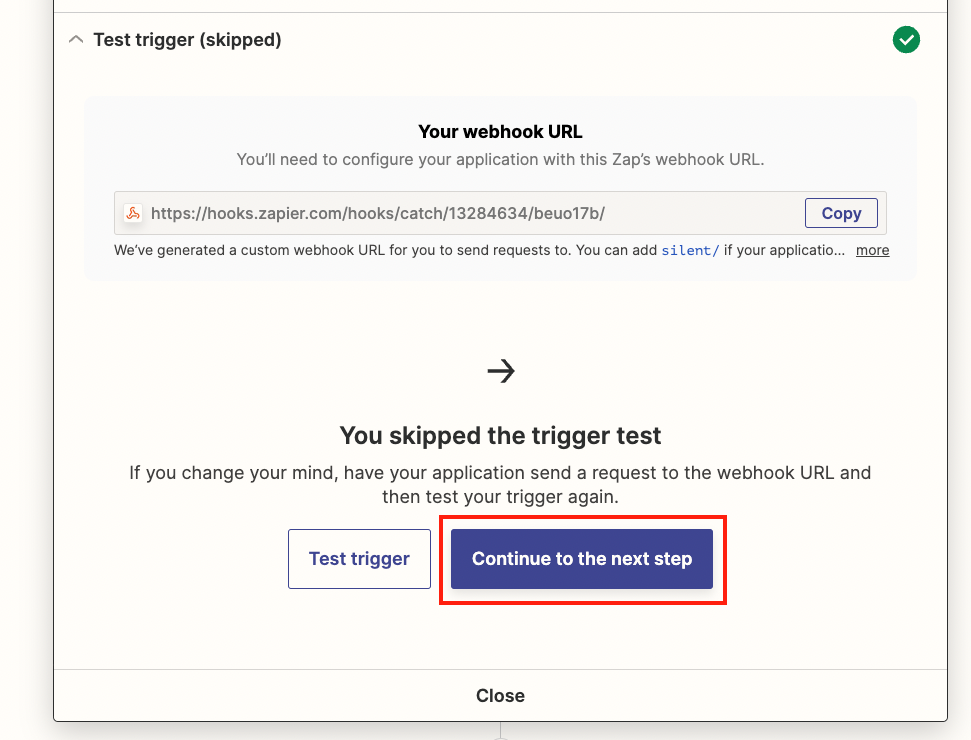971x740 pixels.
Task: Click the orange webhook icon in the URL field
Action: [x=133, y=213]
